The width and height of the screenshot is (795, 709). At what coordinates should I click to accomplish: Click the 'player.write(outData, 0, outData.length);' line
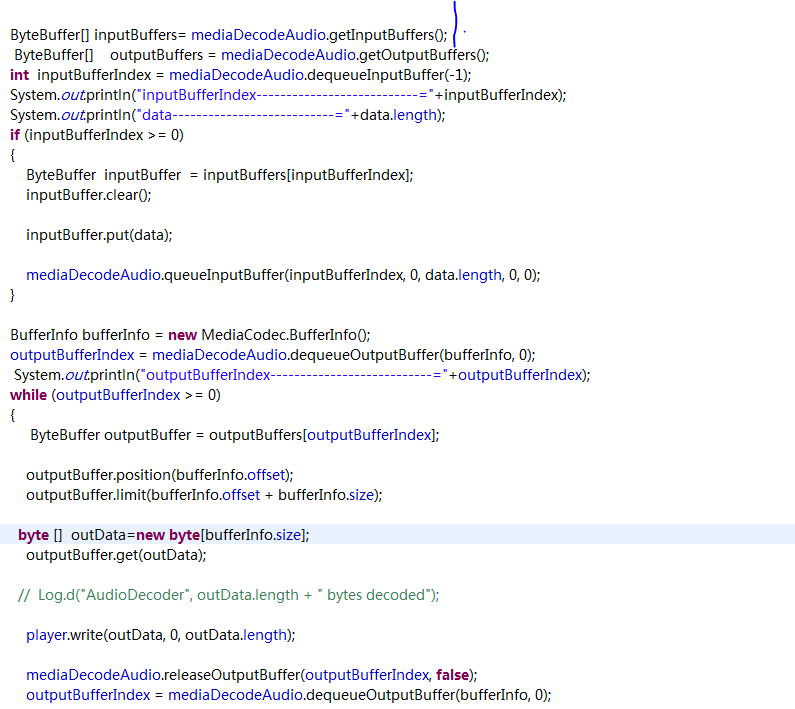[x=161, y=635]
